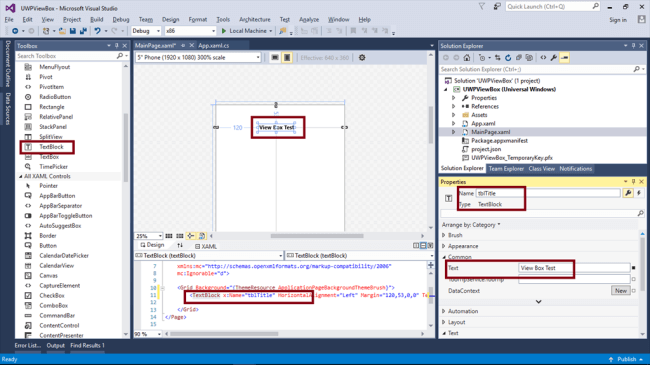Click the notifications filter icon in the title bar
The width and height of the screenshot is (650, 365).
[x=482, y=6]
